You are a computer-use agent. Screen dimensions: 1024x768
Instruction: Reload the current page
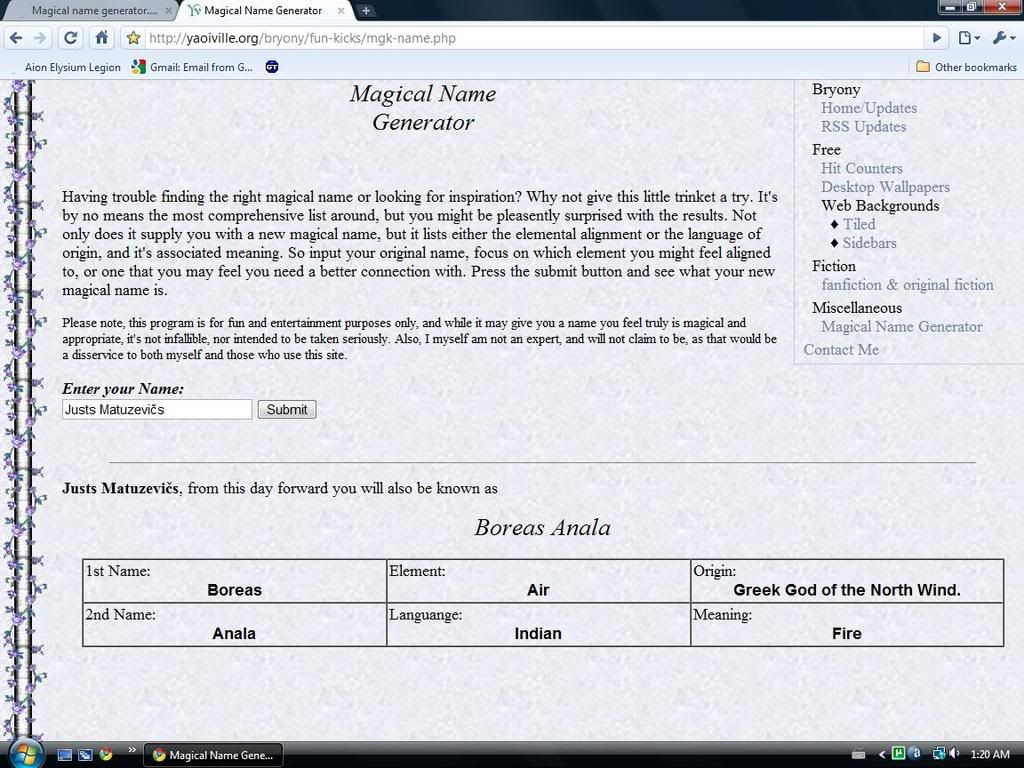tap(71, 38)
